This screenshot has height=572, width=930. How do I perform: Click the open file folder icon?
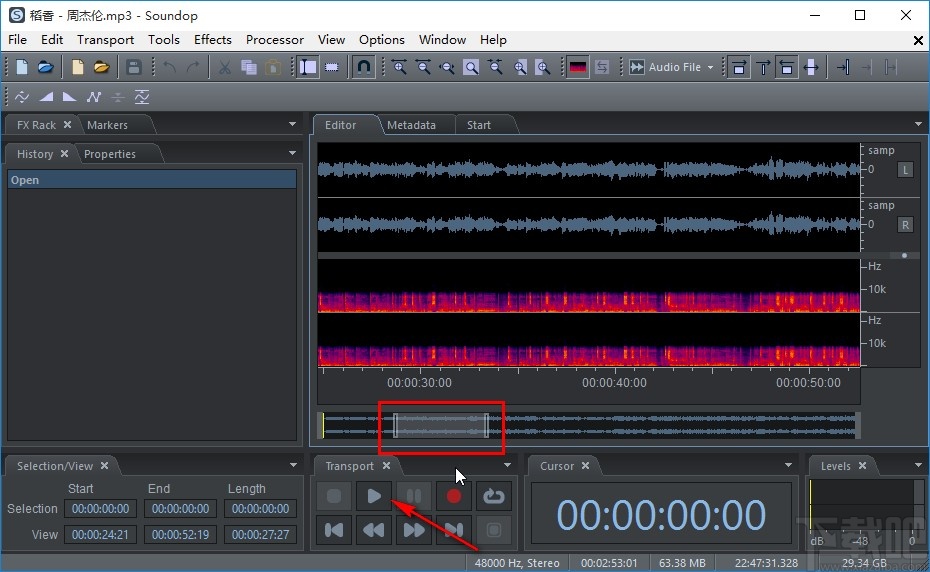pyautogui.click(x=46, y=67)
